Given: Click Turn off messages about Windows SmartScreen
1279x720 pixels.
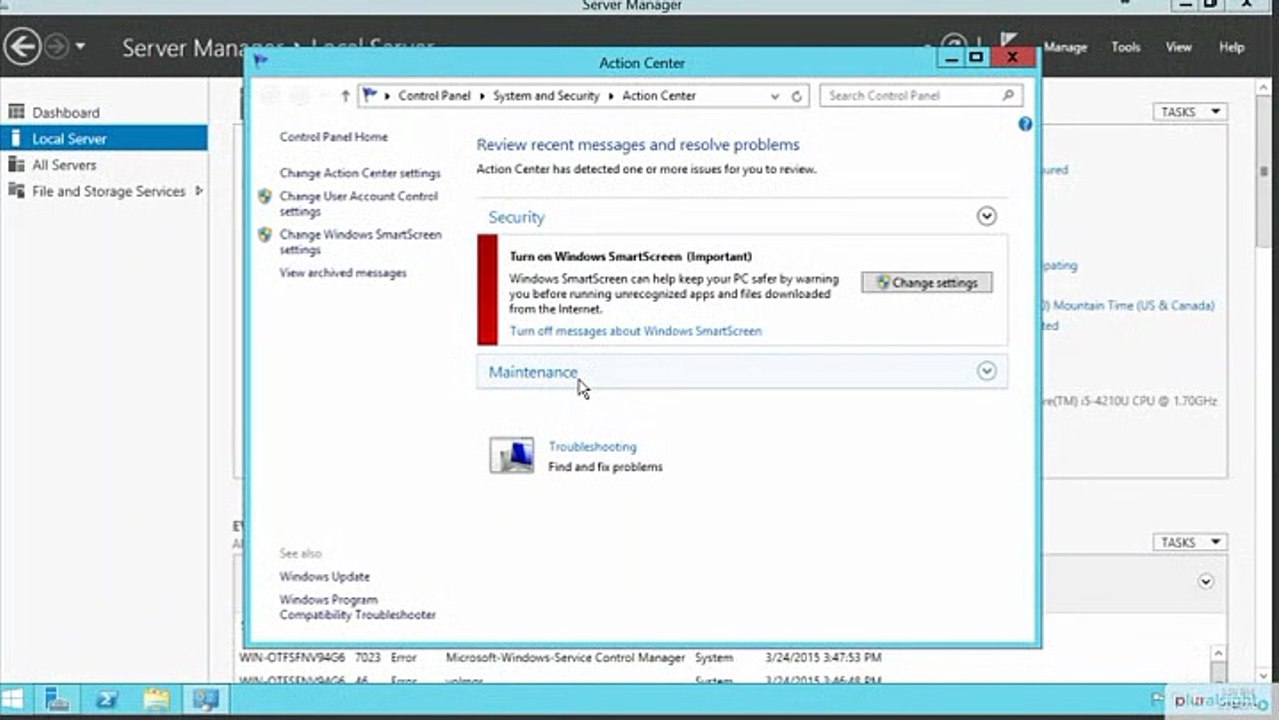Looking at the screenshot, I should coord(635,331).
